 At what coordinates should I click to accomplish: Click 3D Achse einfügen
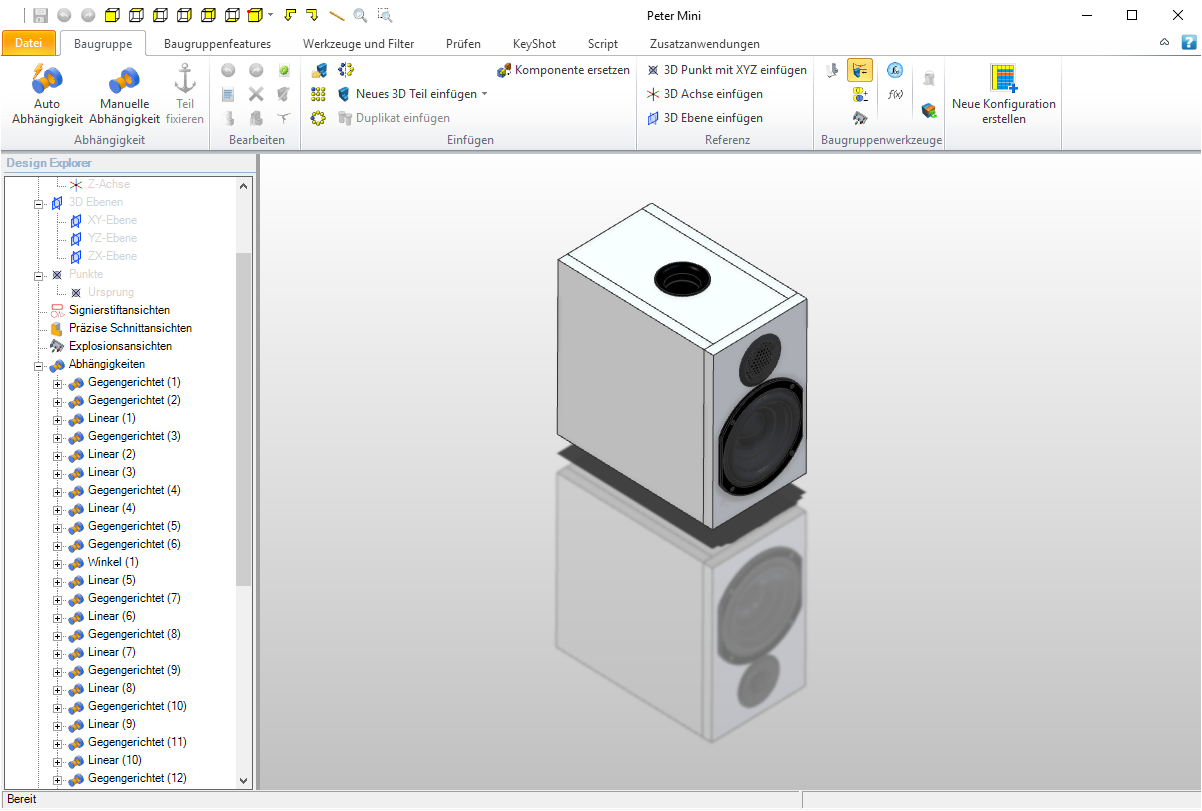[x=705, y=94]
